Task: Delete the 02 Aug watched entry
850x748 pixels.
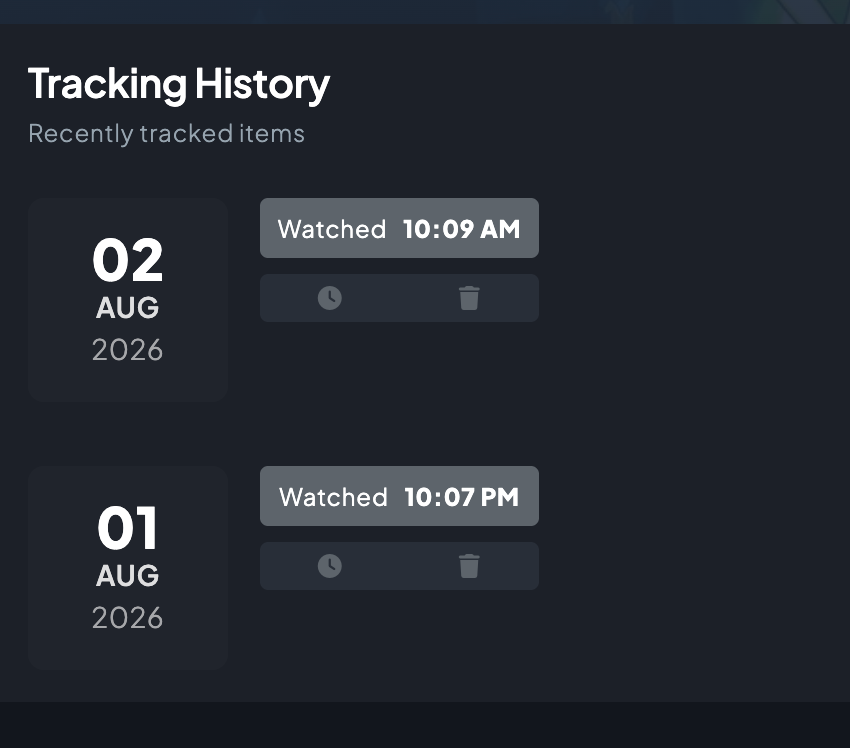Action: [469, 298]
